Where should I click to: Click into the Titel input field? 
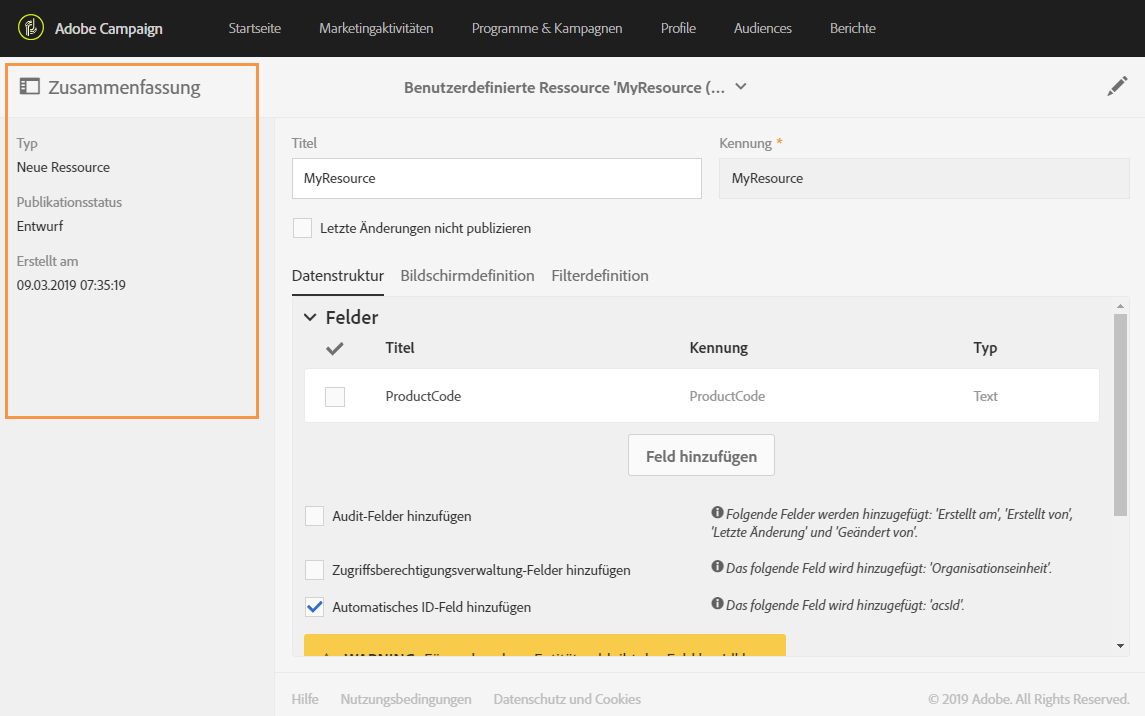[x=497, y=178]
